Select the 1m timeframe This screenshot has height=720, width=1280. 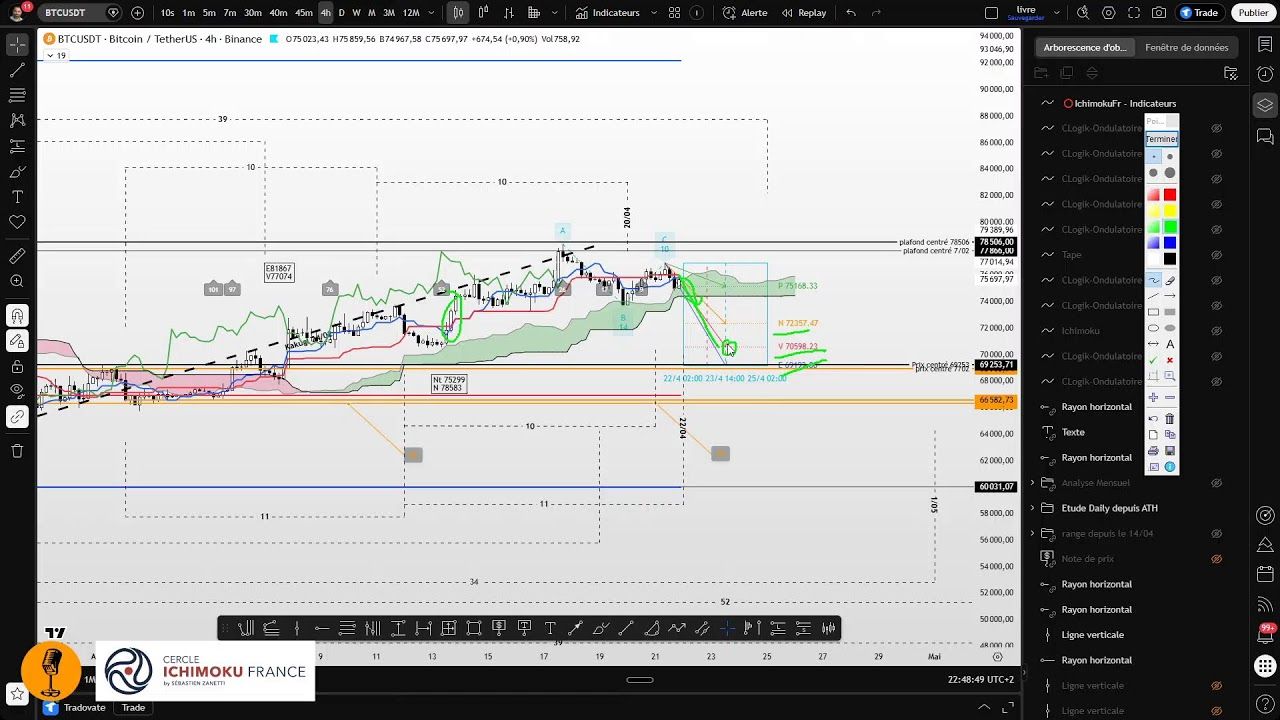188,13
